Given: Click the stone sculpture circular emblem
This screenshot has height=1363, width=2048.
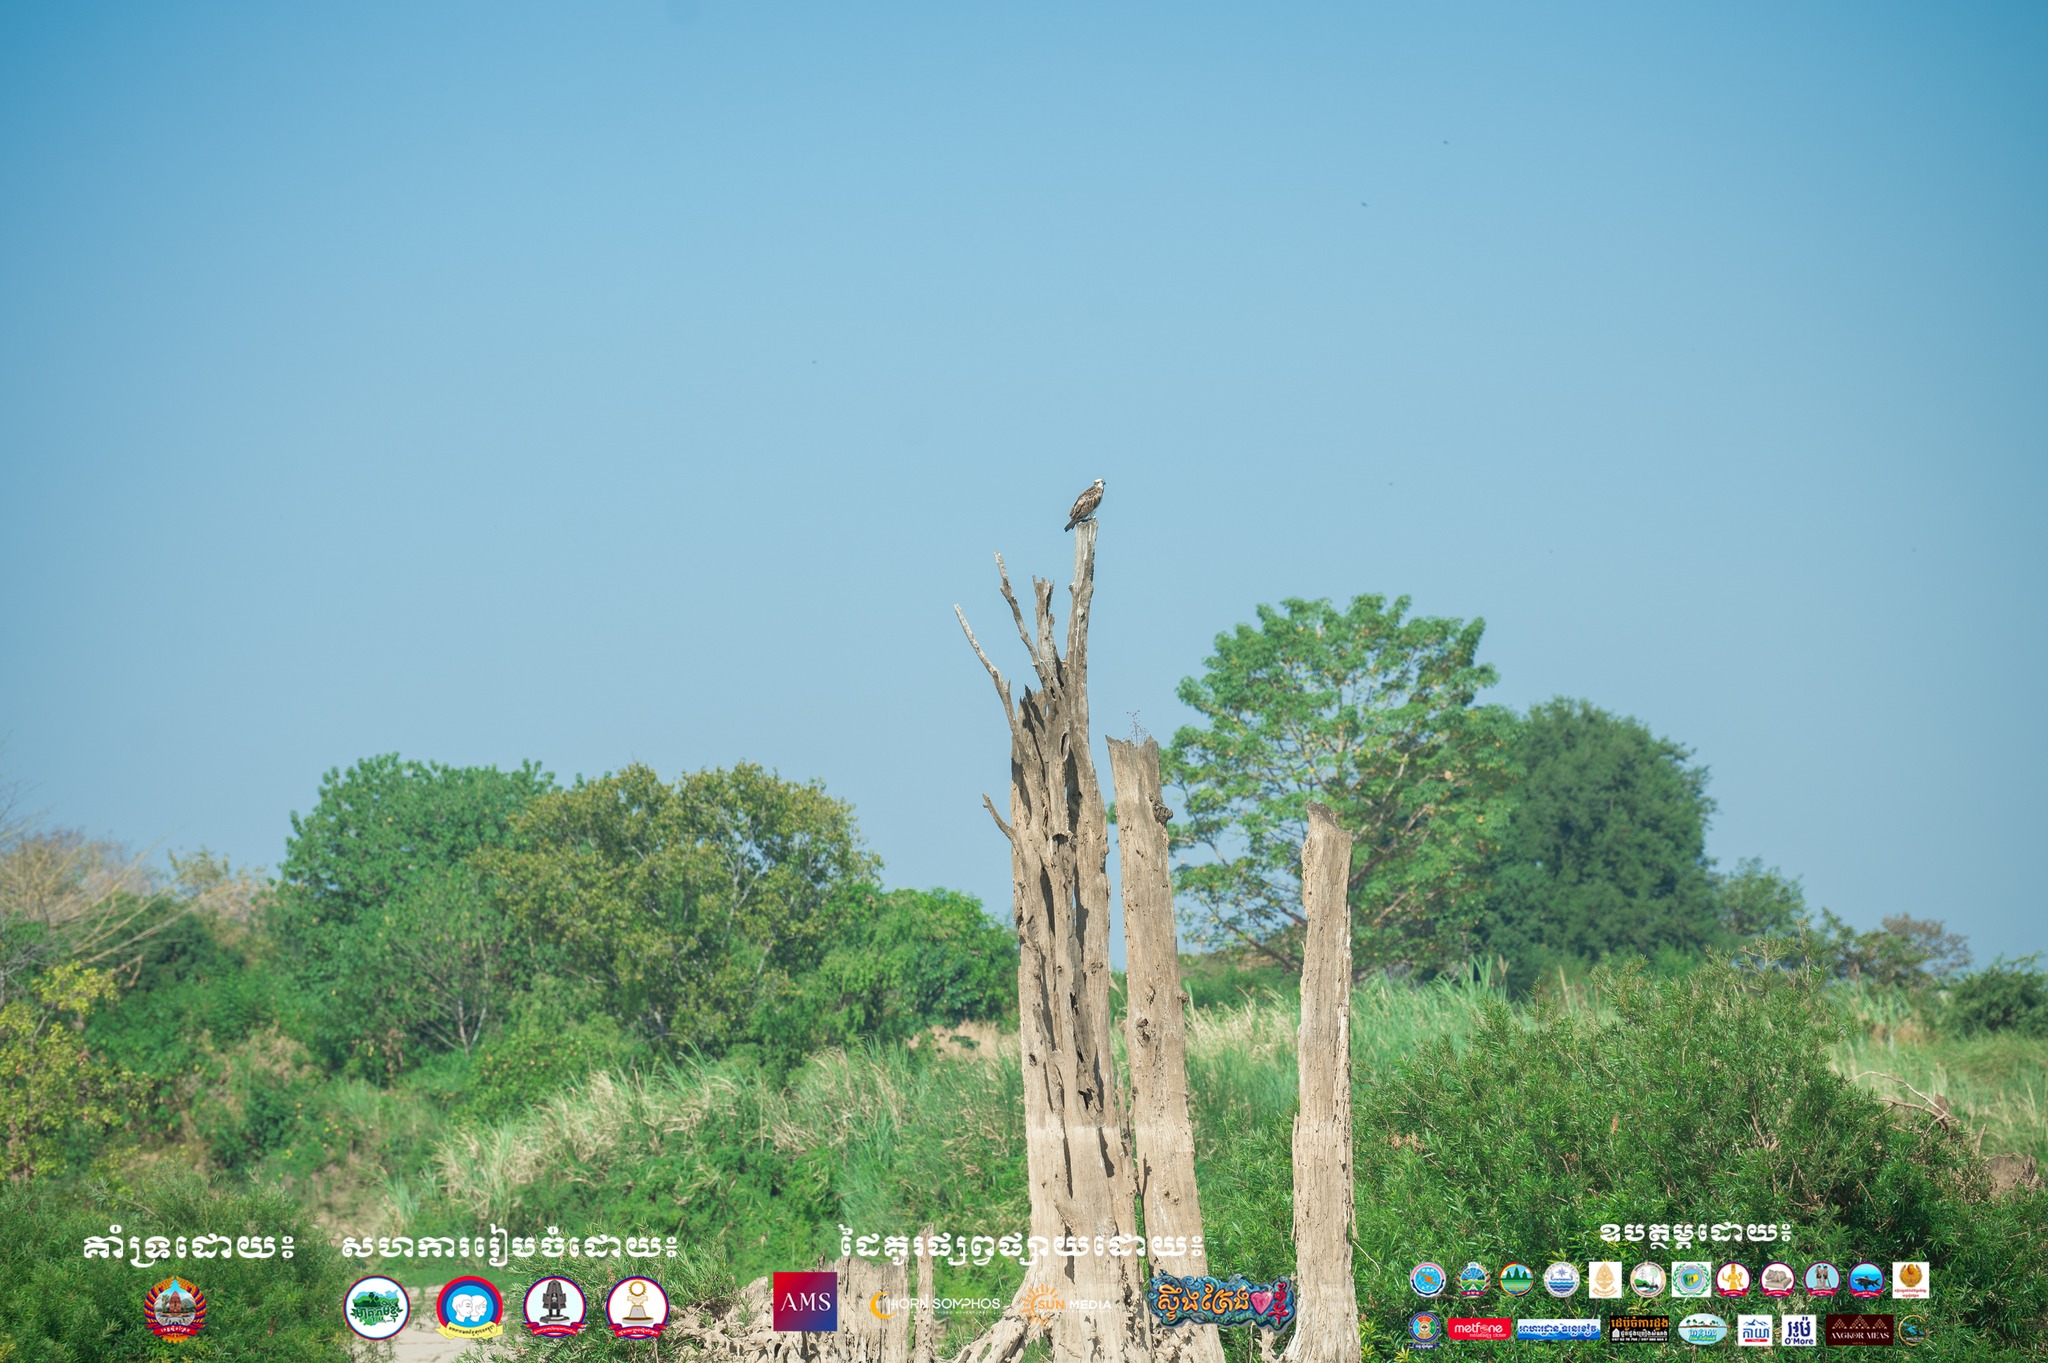Looking at the screenshot, I should pyautogui.click(x=1777, y=1280).
